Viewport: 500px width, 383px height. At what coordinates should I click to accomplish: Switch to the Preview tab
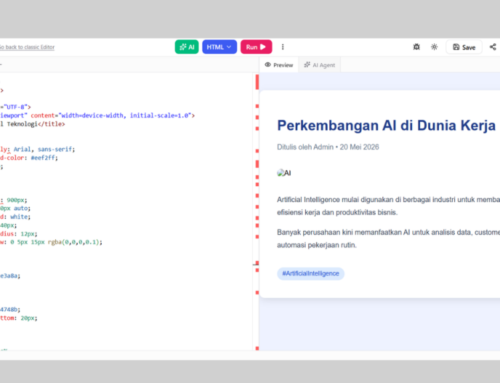point(279,65)
